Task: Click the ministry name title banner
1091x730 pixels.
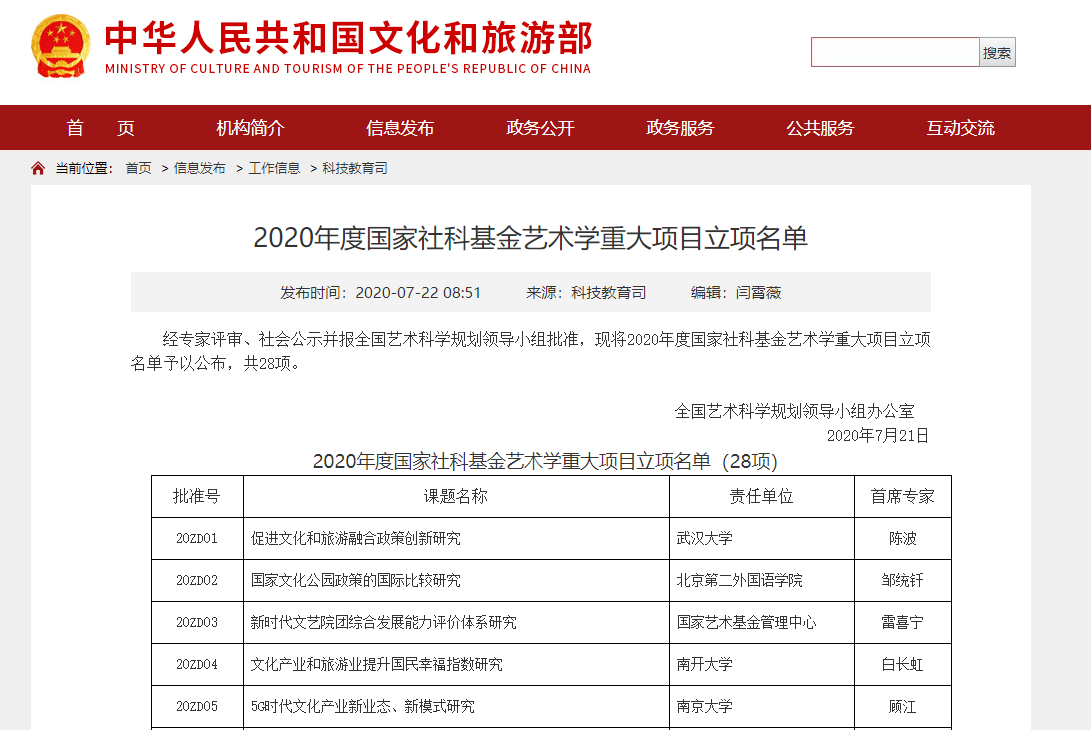Action: click(x=348, y=46)
